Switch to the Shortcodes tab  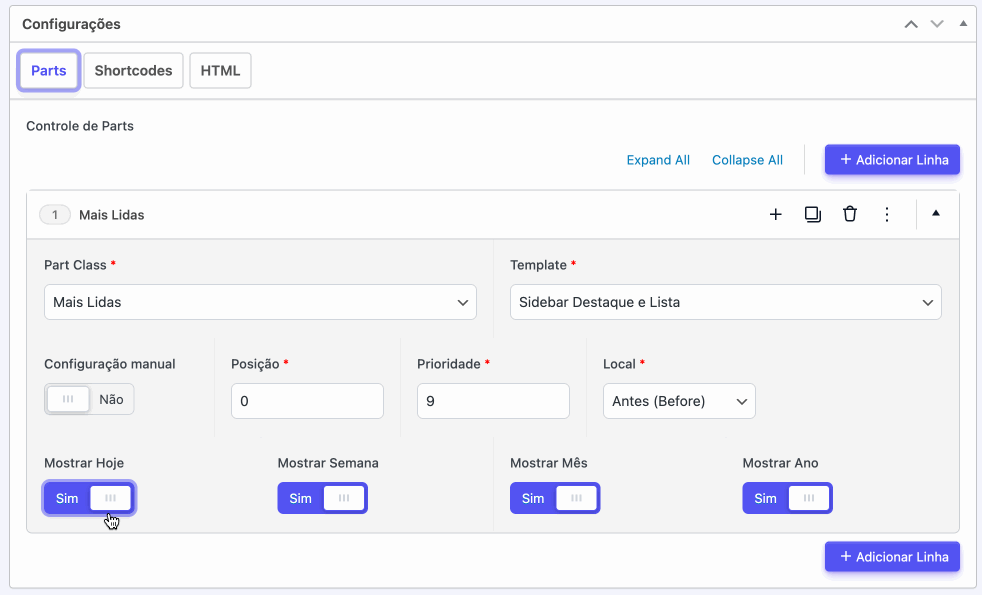133,71
